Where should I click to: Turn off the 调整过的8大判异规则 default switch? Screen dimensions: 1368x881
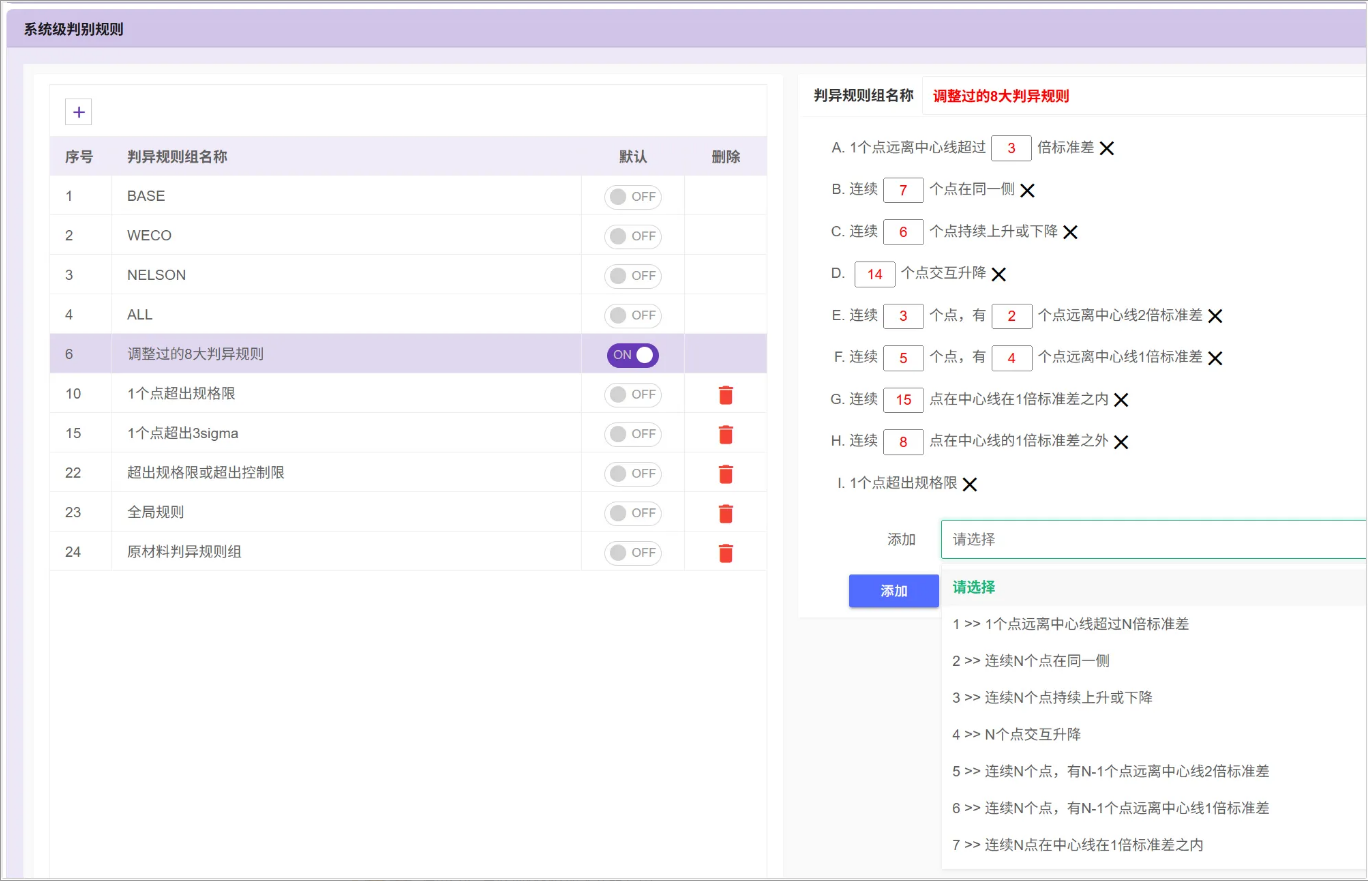pyautogui.click(x=632, y=355)
